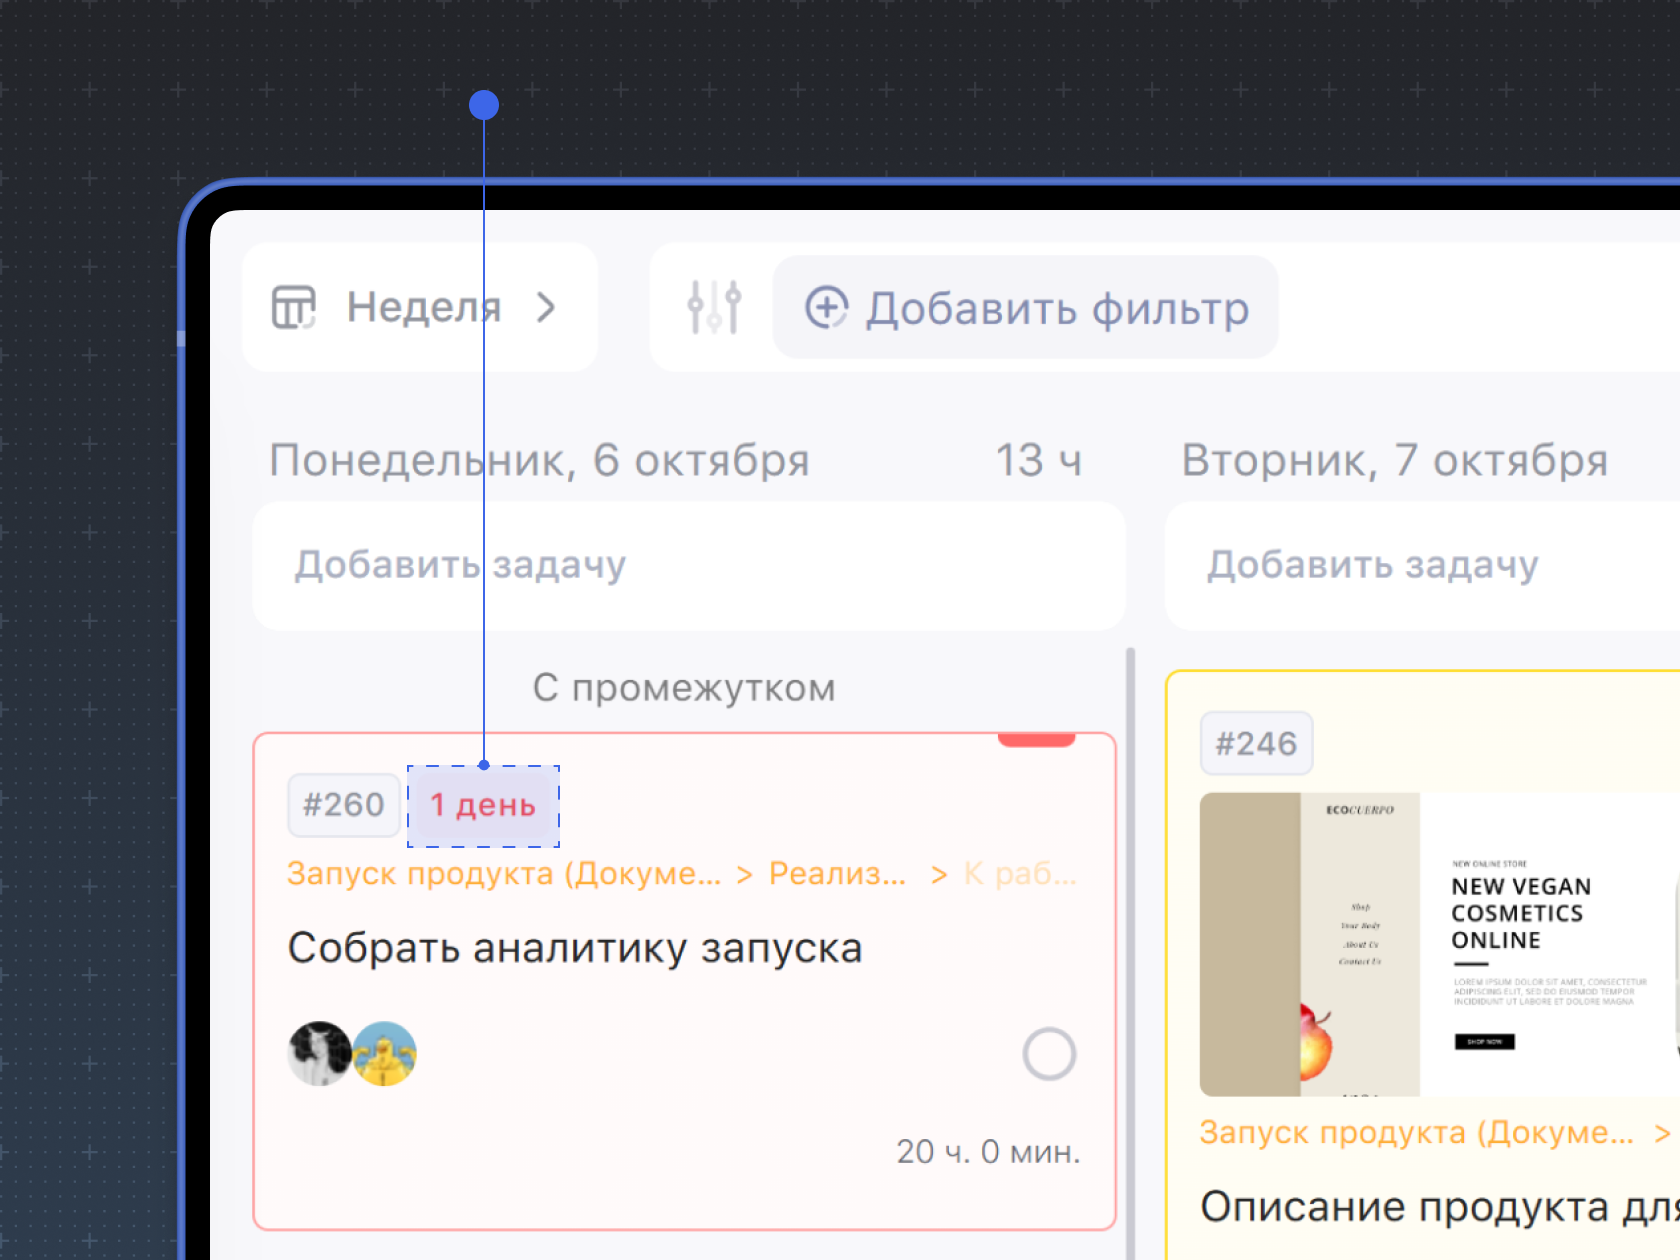Click the red color tag on card #260
This screenshot has width=1680, height=1260.
click(x=1036, y=740)
